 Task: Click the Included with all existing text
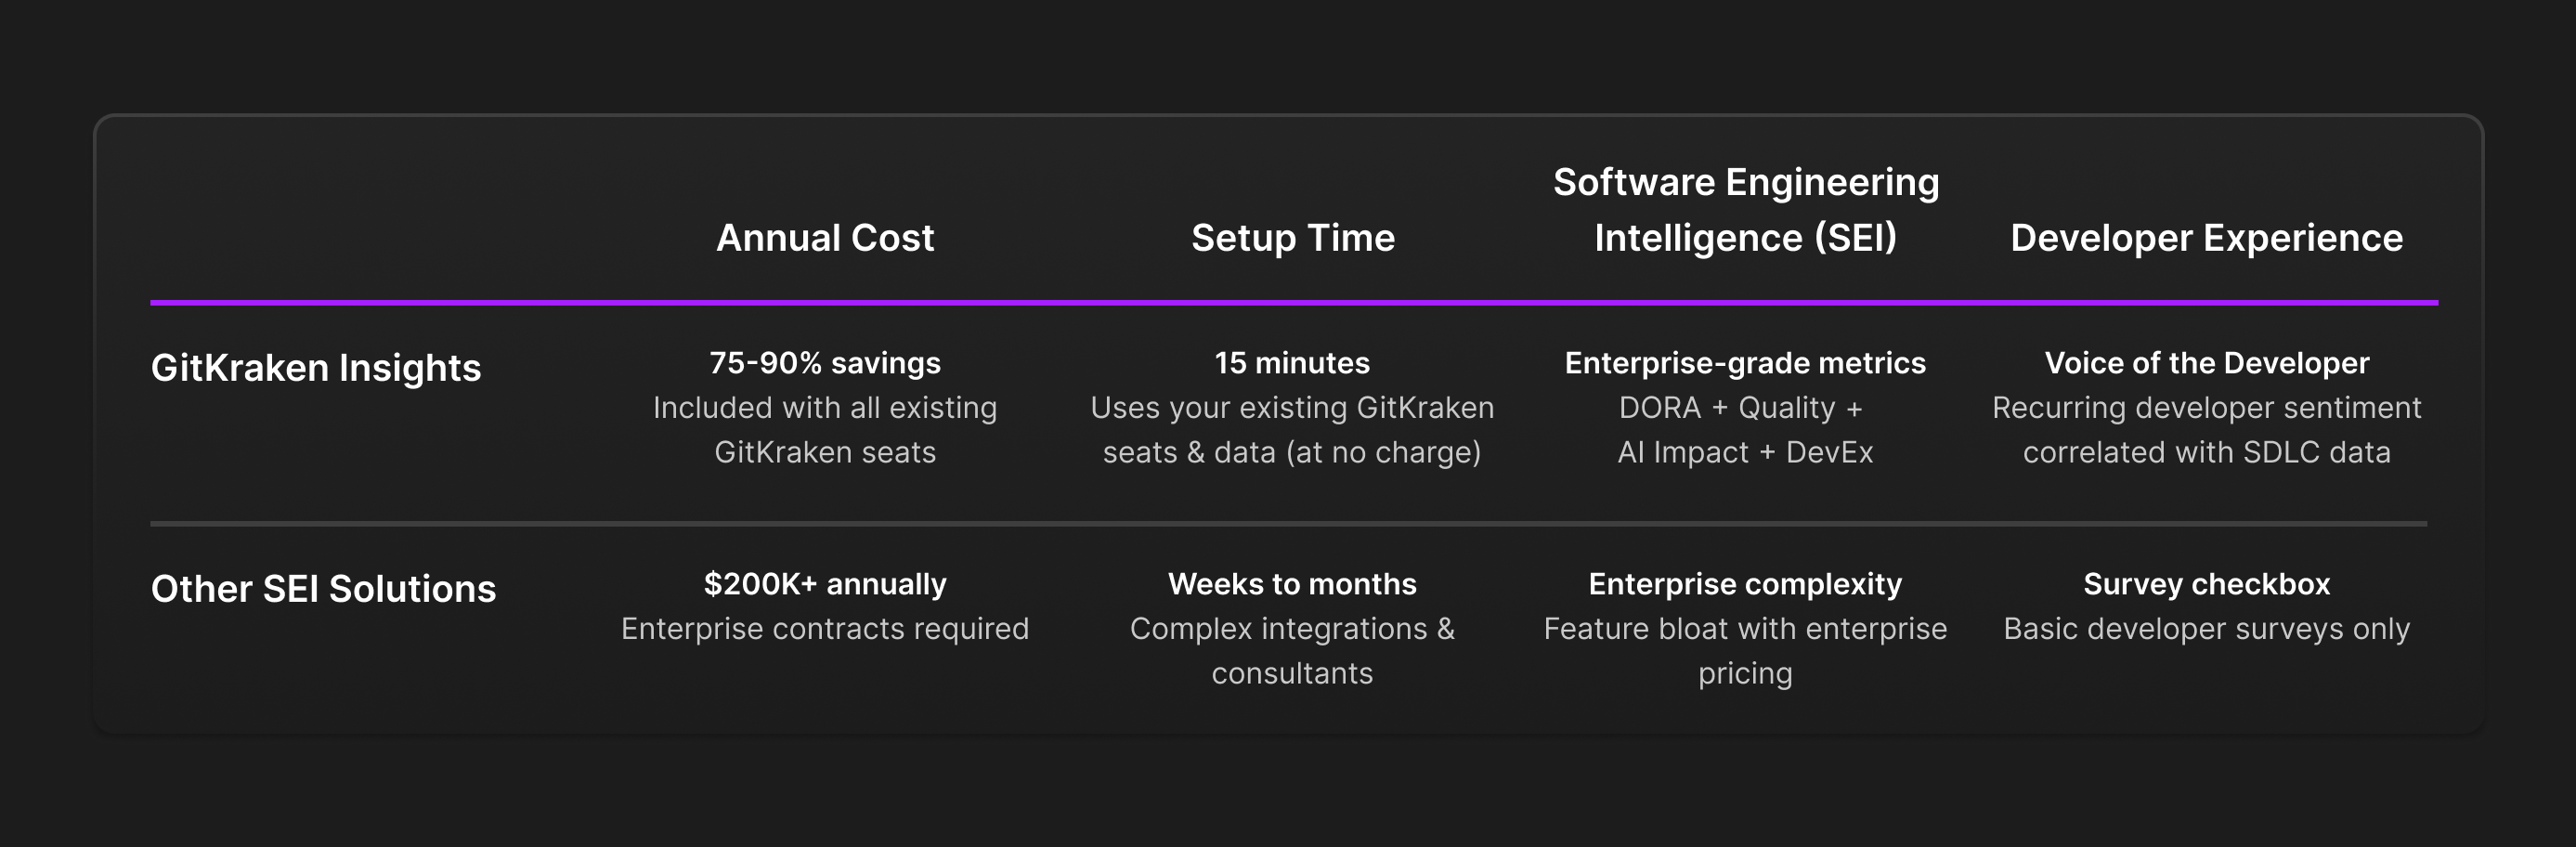point(825,408)
